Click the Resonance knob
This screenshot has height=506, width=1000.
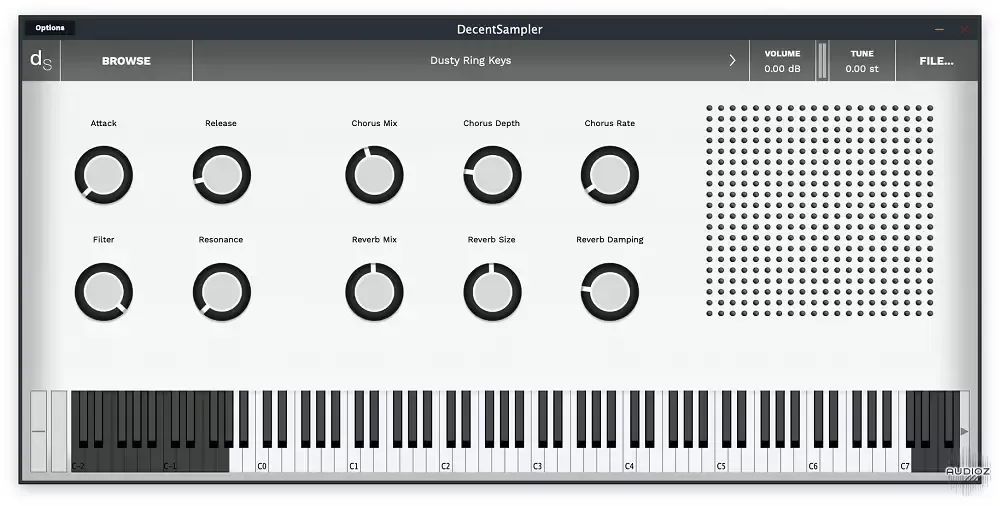click(x=221, y=292)
